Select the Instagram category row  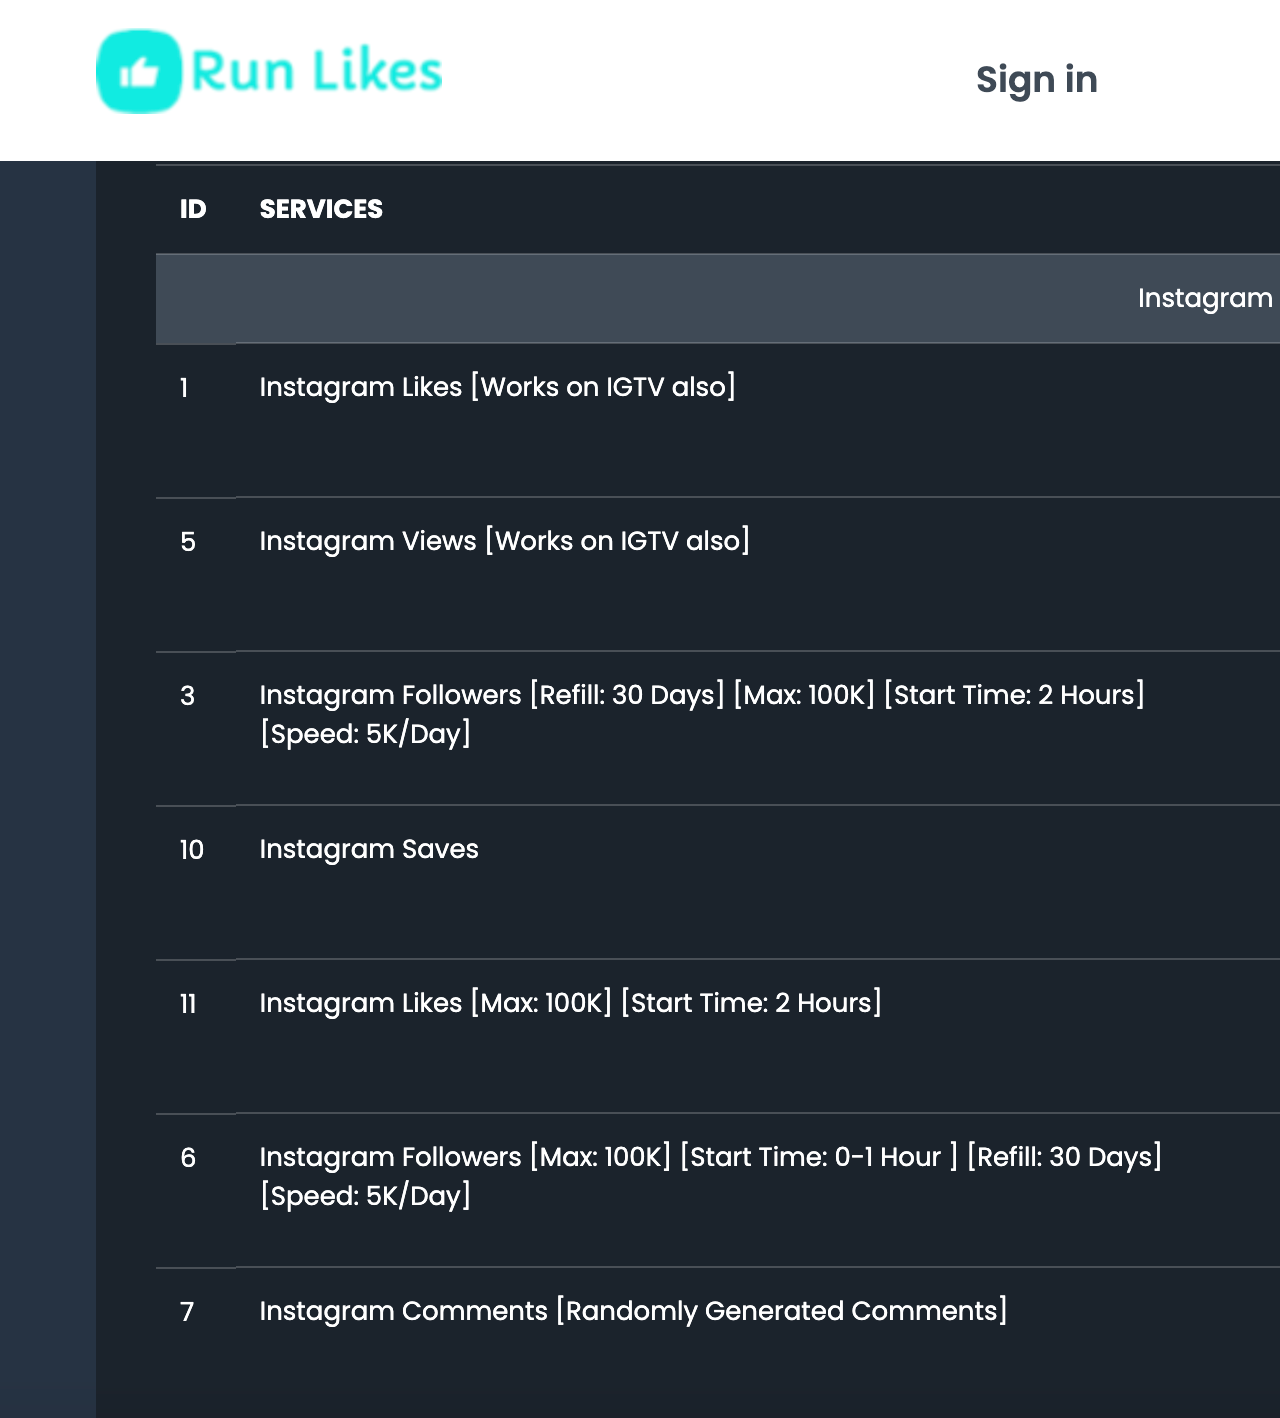(1204, 298)
